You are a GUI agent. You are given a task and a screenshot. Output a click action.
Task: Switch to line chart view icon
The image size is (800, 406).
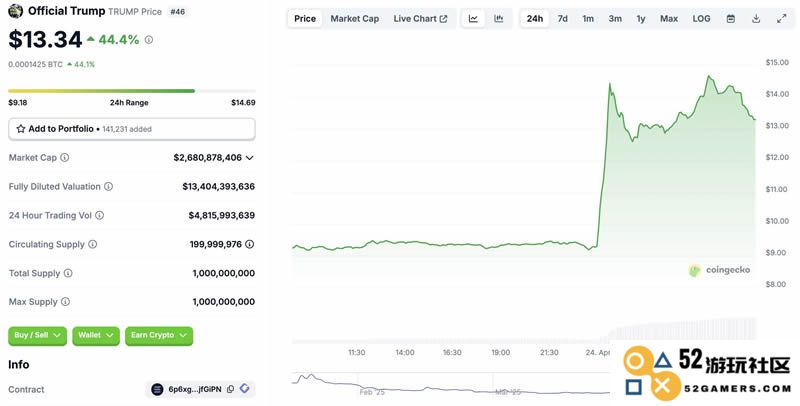coord(473,19)
